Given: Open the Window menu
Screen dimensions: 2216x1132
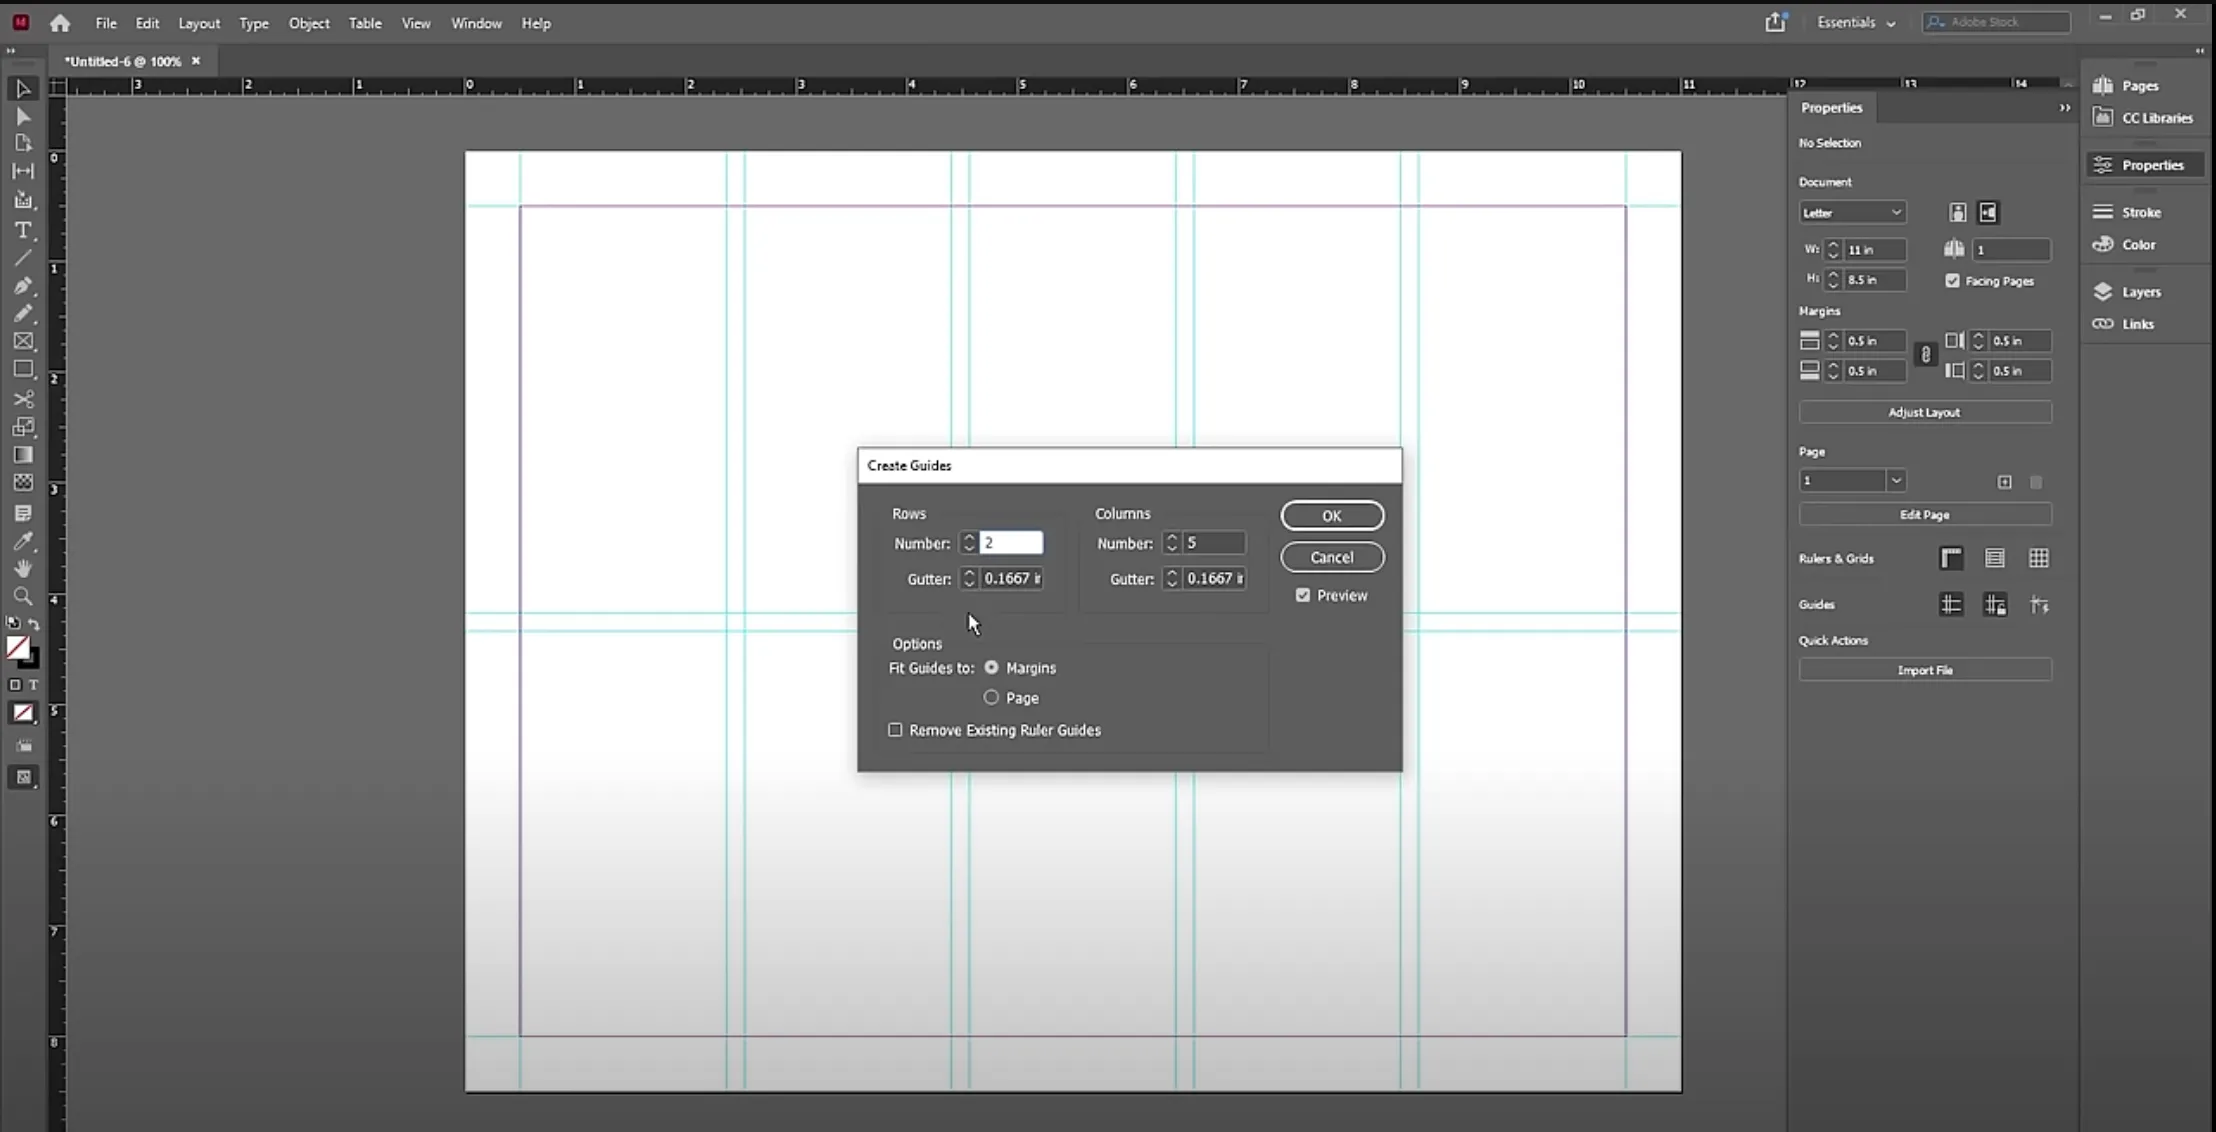Looking at the screenshot, I should 476,23.
